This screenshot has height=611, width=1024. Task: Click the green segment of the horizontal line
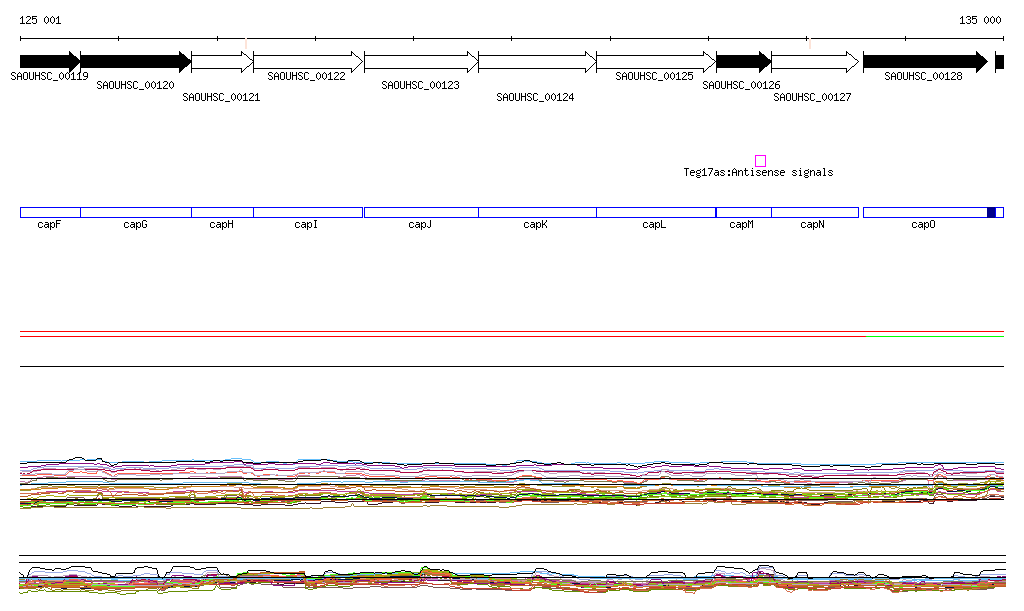934,337
